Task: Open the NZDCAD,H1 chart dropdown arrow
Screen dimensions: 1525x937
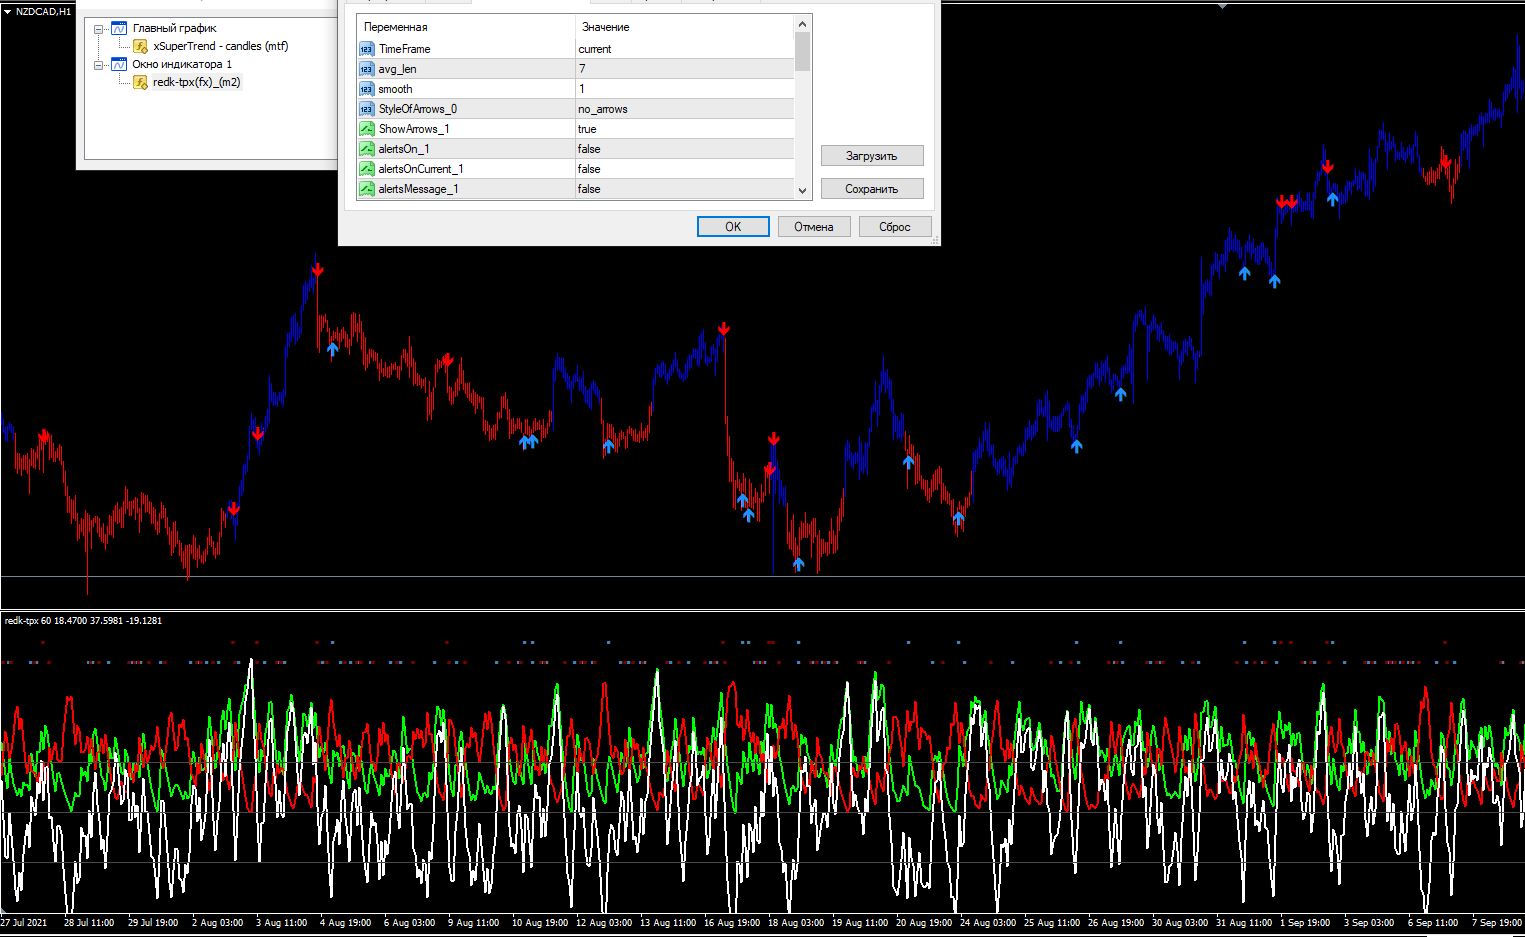Action: 8,11
